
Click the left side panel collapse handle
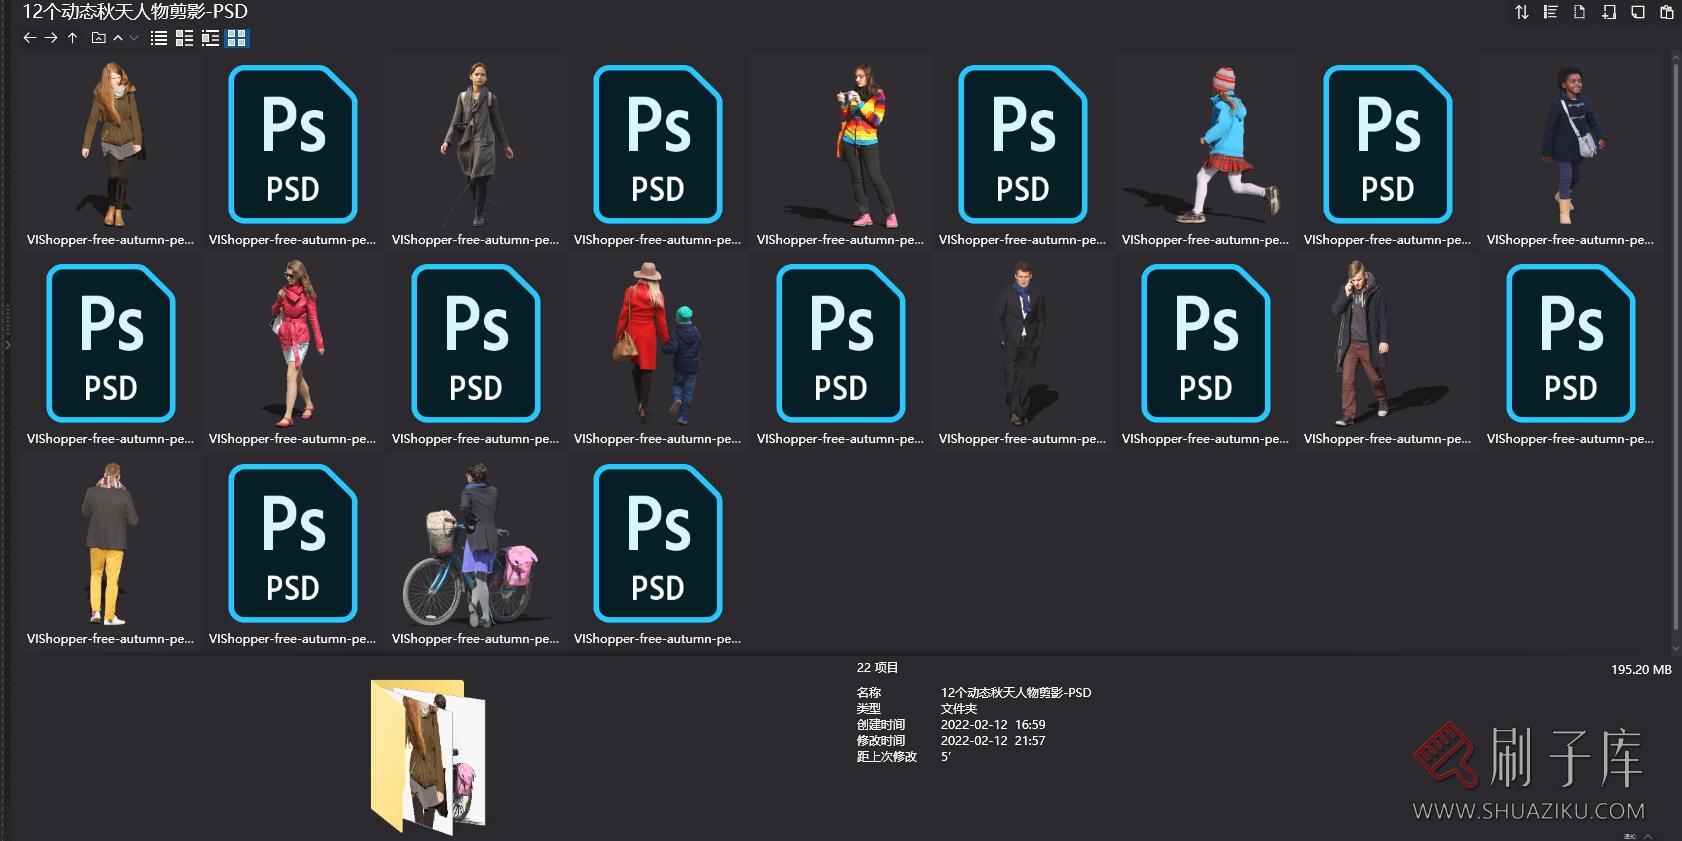point(6,345)
